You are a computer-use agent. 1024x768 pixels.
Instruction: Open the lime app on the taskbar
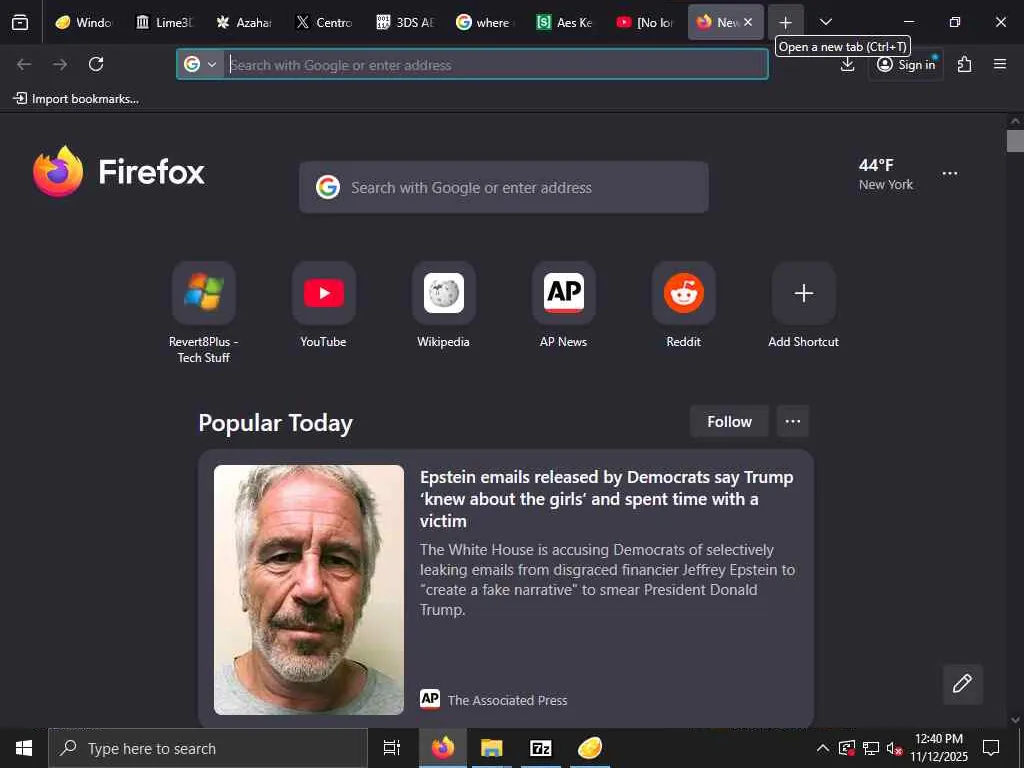coord(590,748)
